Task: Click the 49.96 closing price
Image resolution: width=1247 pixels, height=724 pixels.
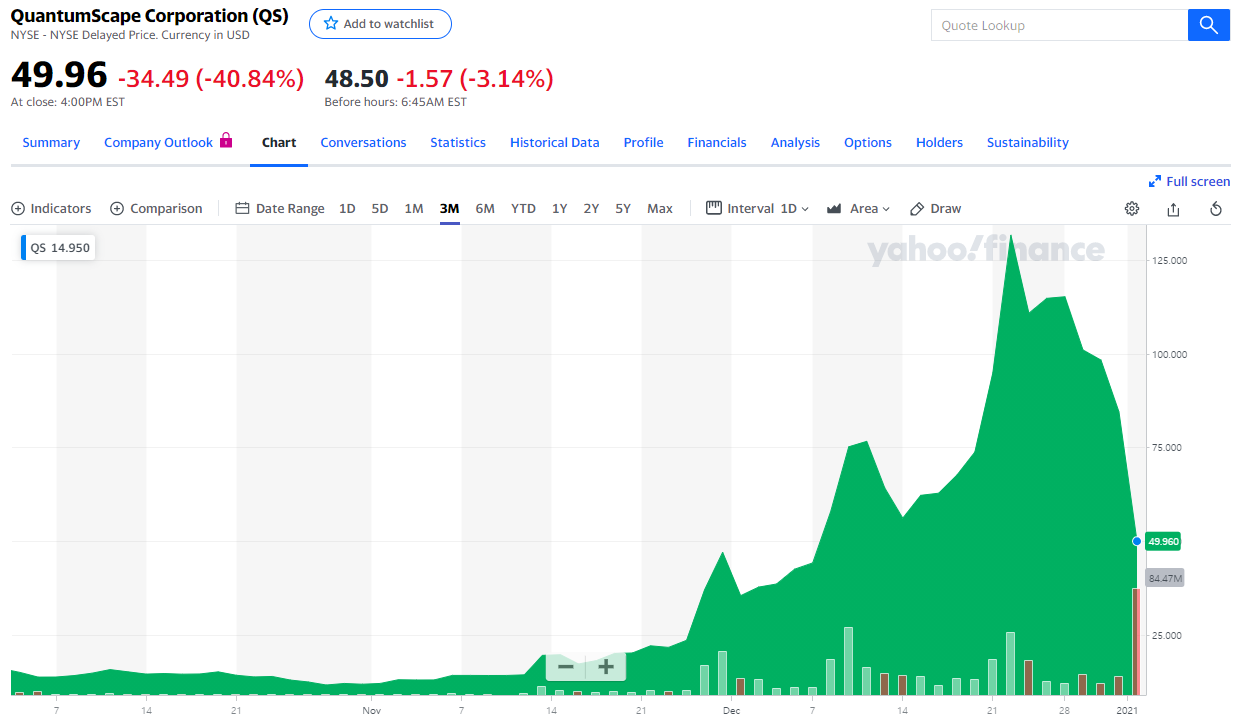Action: 59,76
